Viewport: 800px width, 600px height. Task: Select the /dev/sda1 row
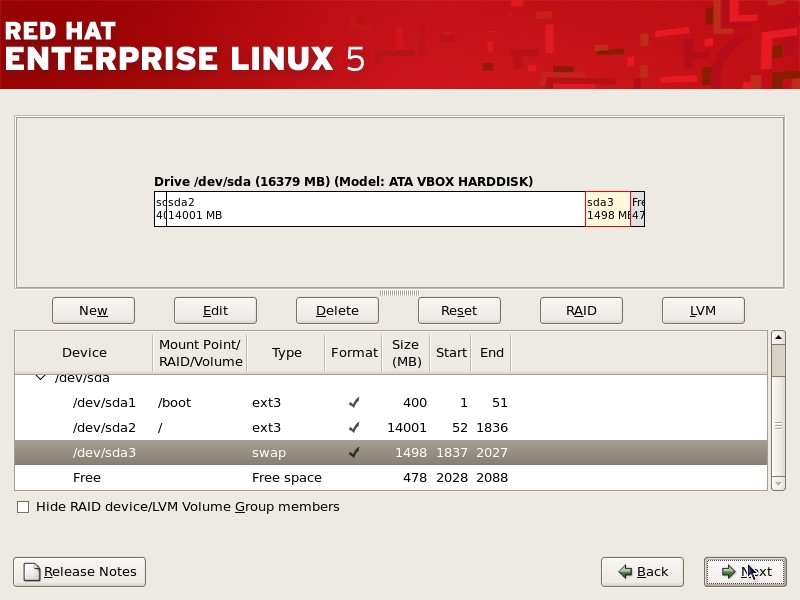pos(391,403)
